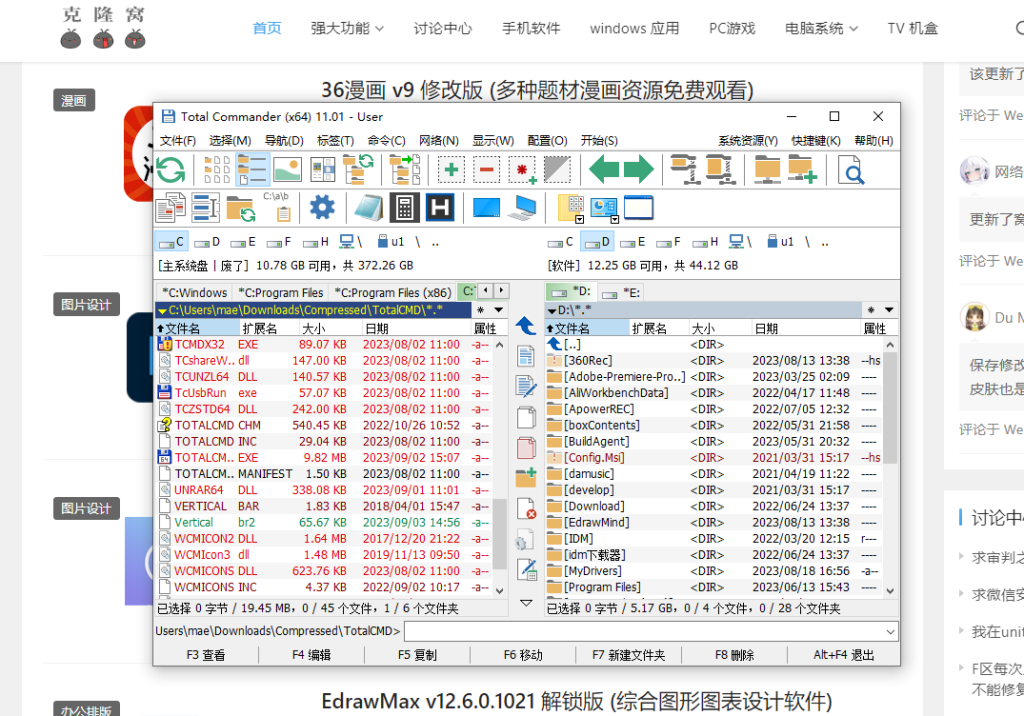Click F3 查看 button

click(206, 655)
